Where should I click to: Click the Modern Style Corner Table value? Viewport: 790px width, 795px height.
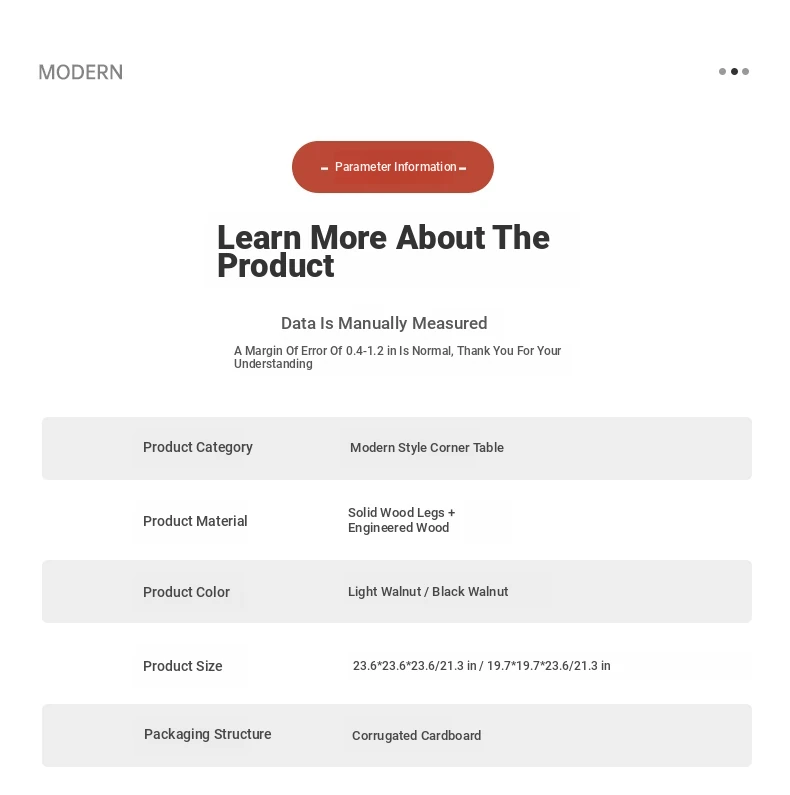coord(427,448)
